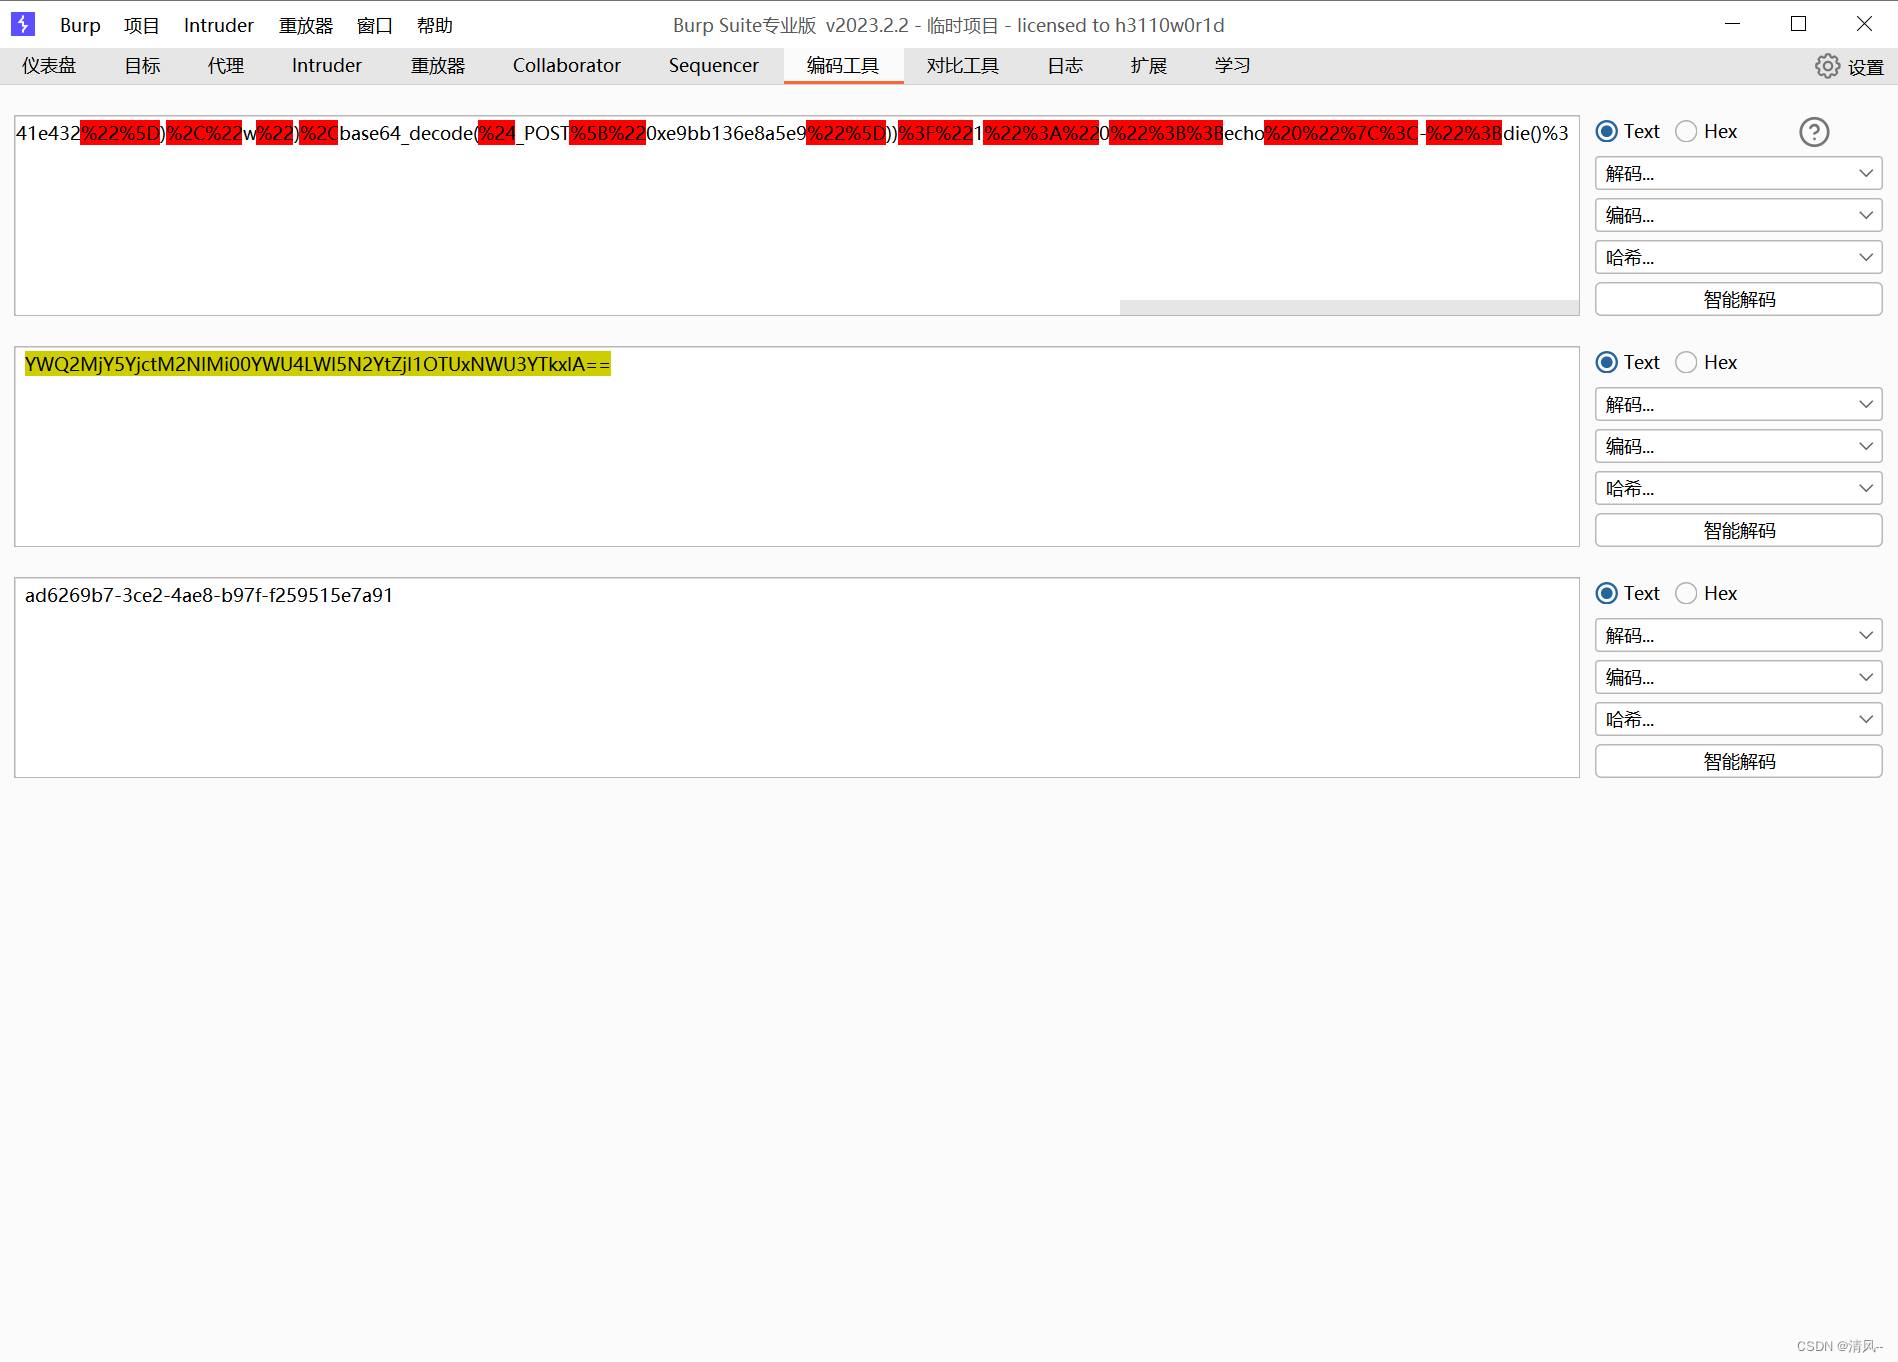Click the help question mark icon
The image size is (1898, 1362).
tap(1814, 132)
